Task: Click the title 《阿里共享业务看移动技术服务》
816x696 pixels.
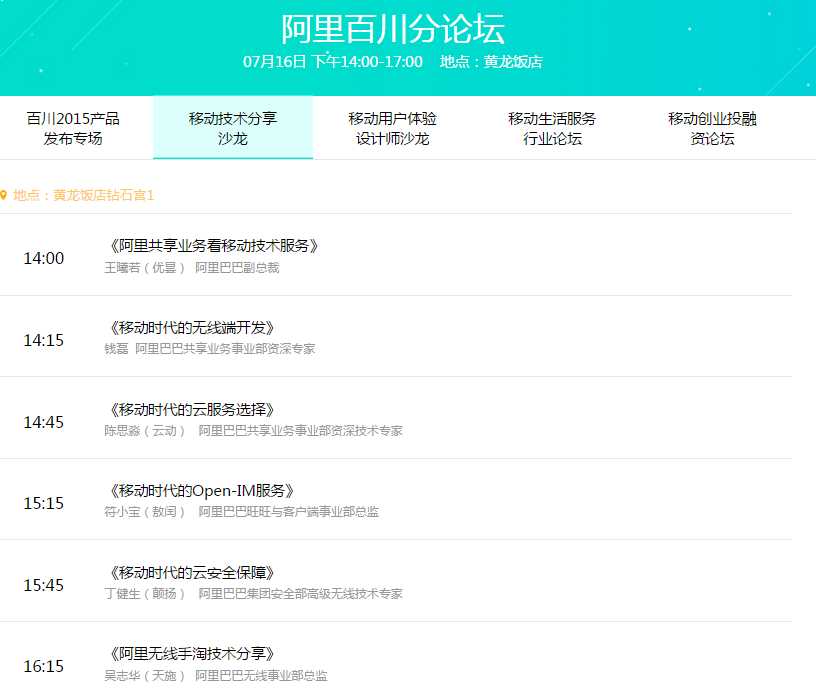Action: click(213, 245)
